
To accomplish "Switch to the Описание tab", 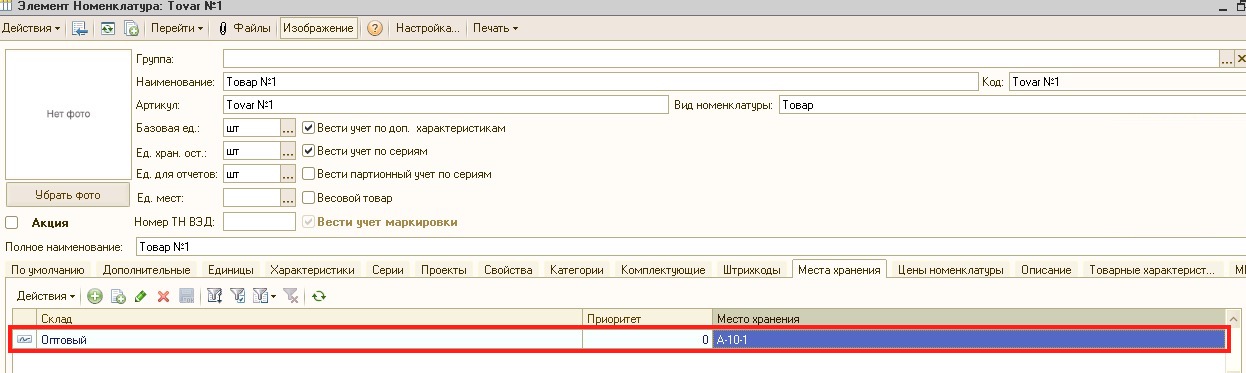I will pyautogui.click(x=1047, y=270).
